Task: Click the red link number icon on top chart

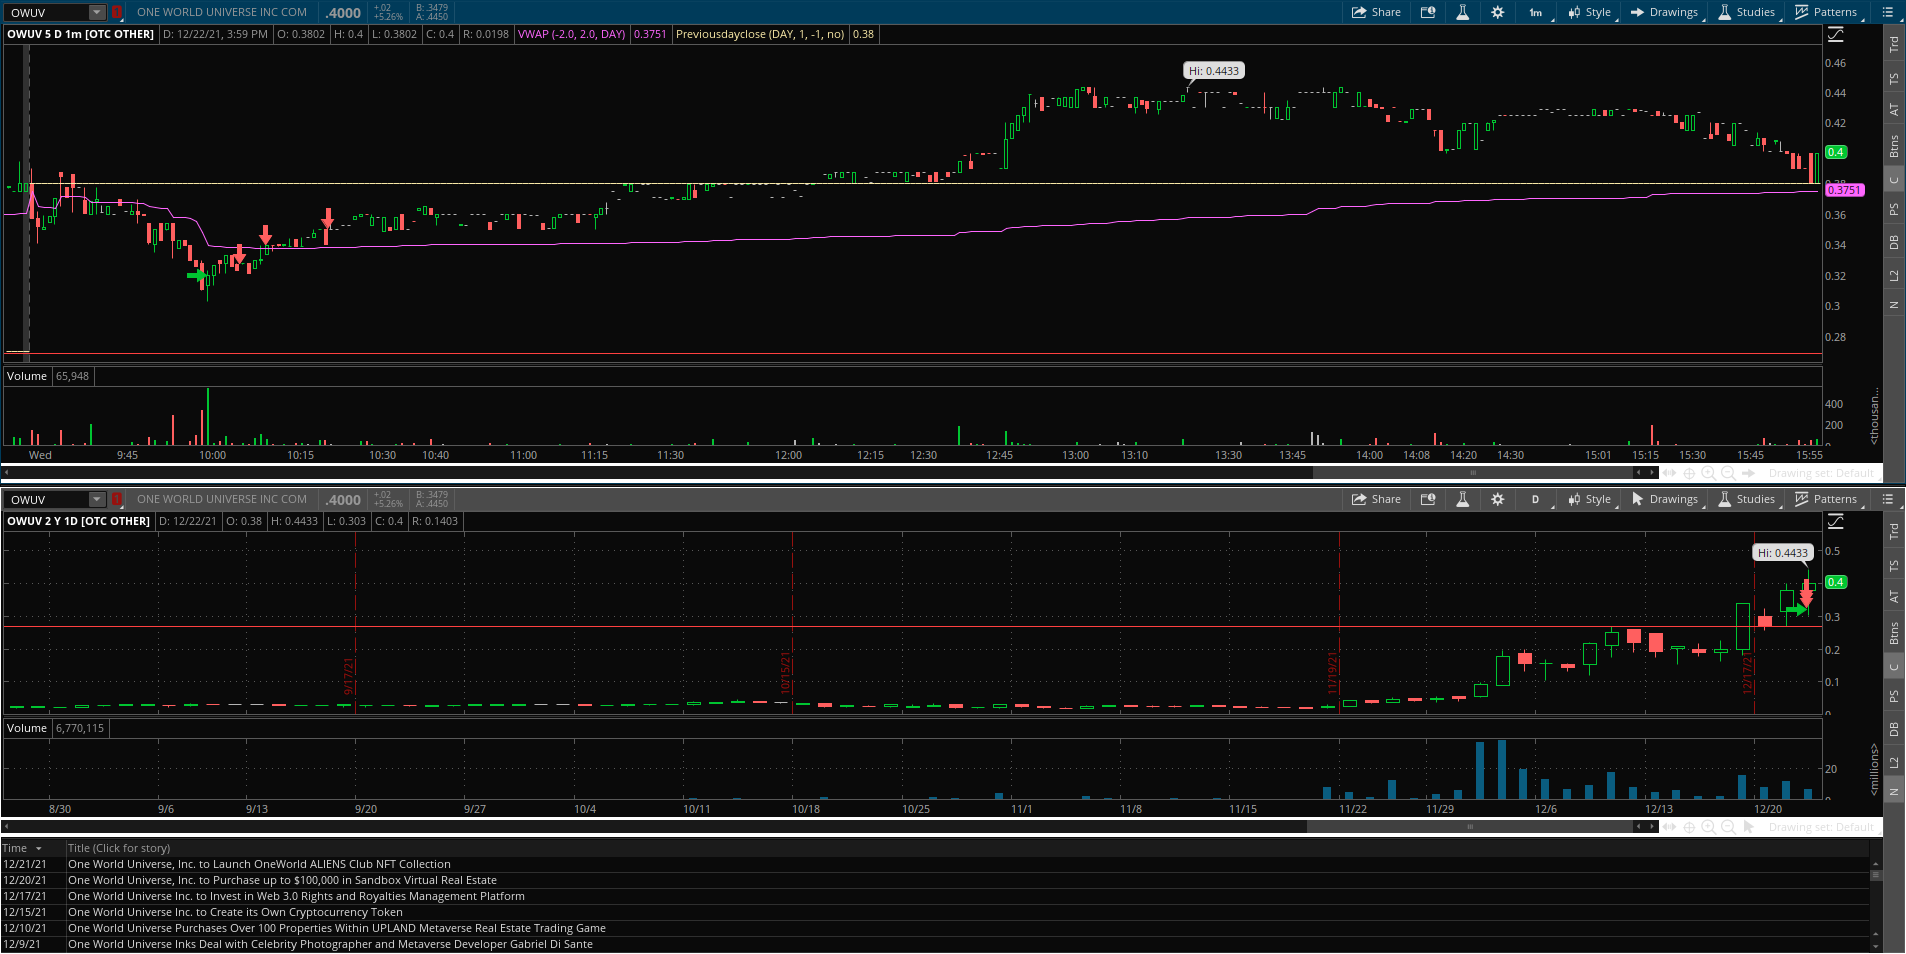Action: [x=117, y=13]
